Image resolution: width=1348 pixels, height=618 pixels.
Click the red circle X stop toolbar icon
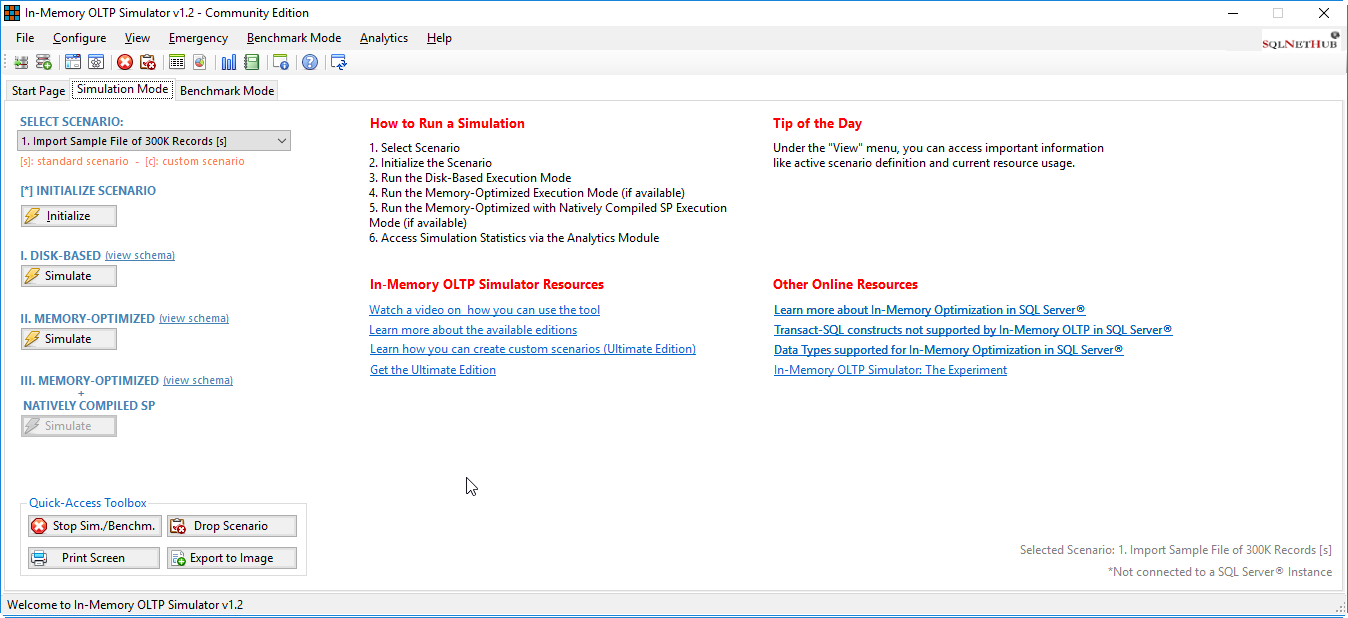click(x=125, y=62)
